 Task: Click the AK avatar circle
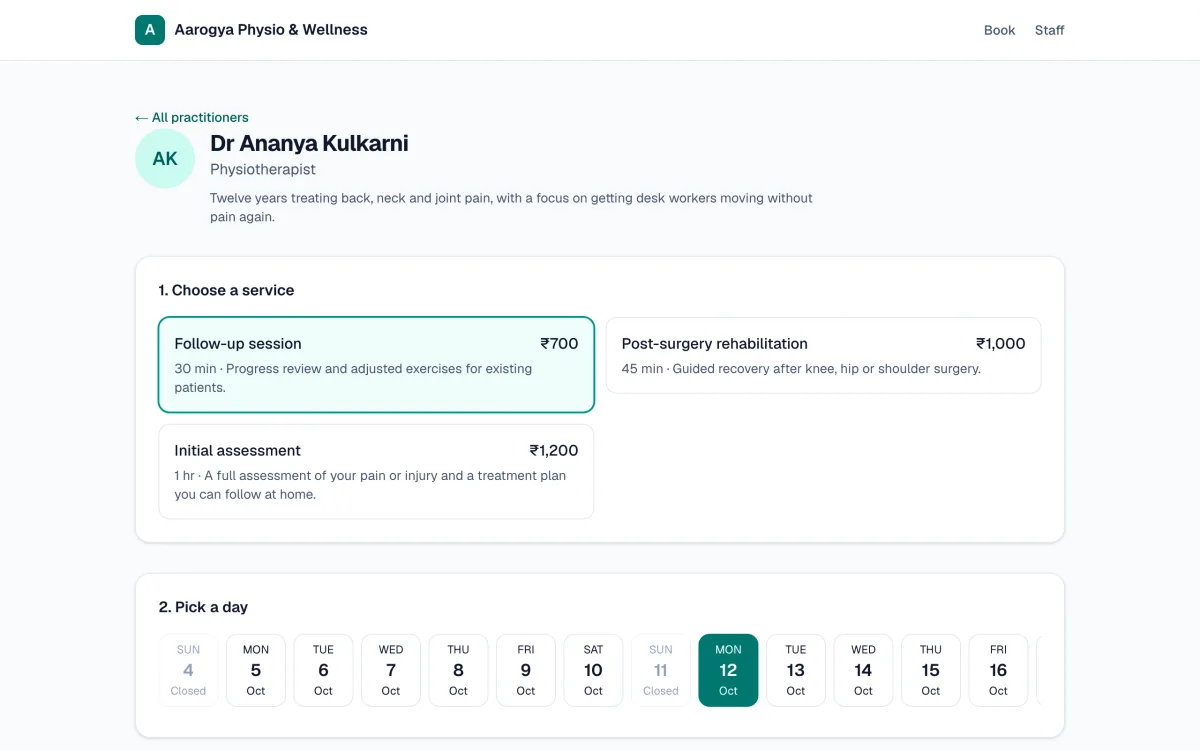coord(165,158)
